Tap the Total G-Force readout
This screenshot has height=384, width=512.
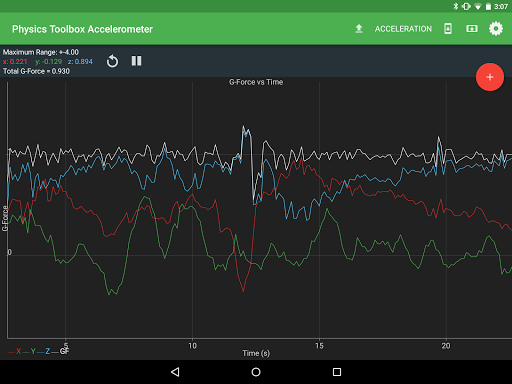(x=36, y=71)
